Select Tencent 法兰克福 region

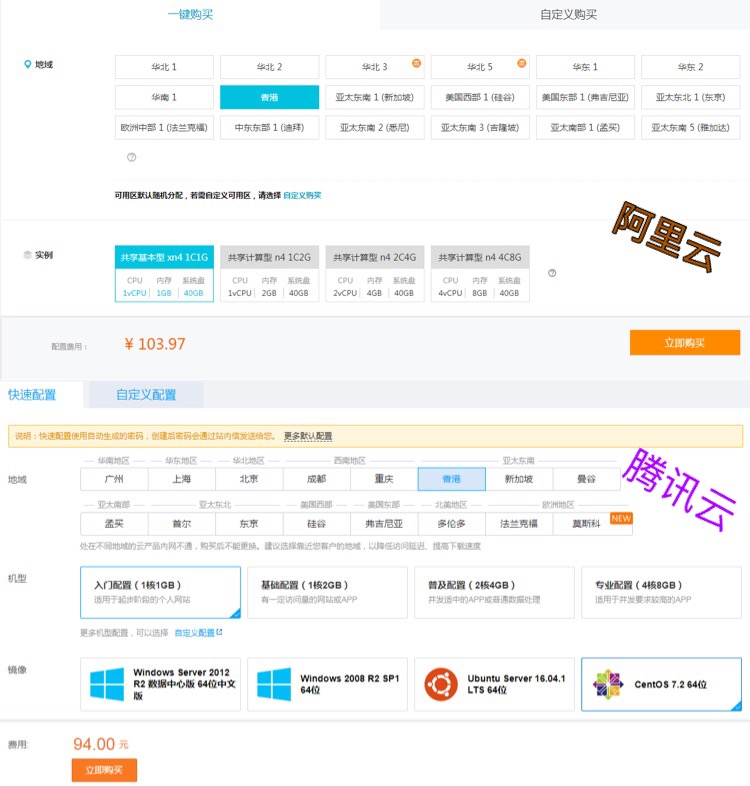519,524
